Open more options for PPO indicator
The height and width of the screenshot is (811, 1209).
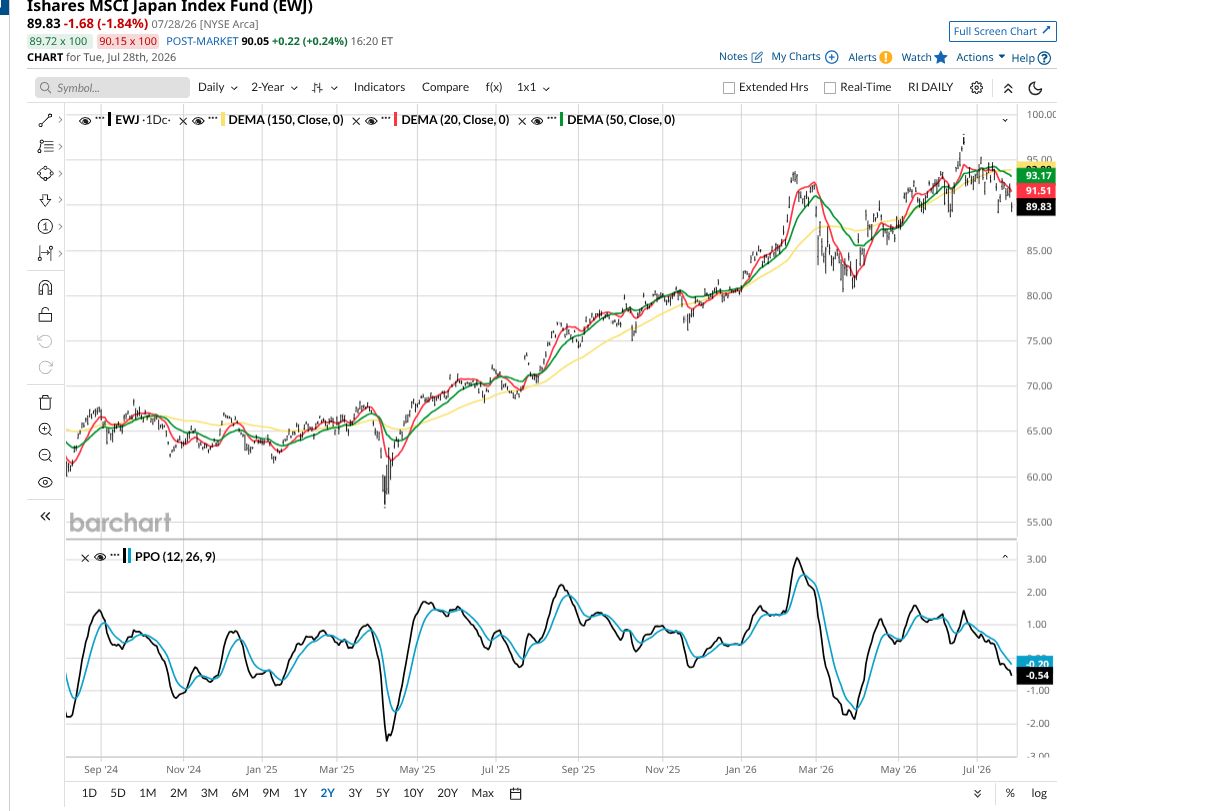pyautogui.click(x=115, y=557)
